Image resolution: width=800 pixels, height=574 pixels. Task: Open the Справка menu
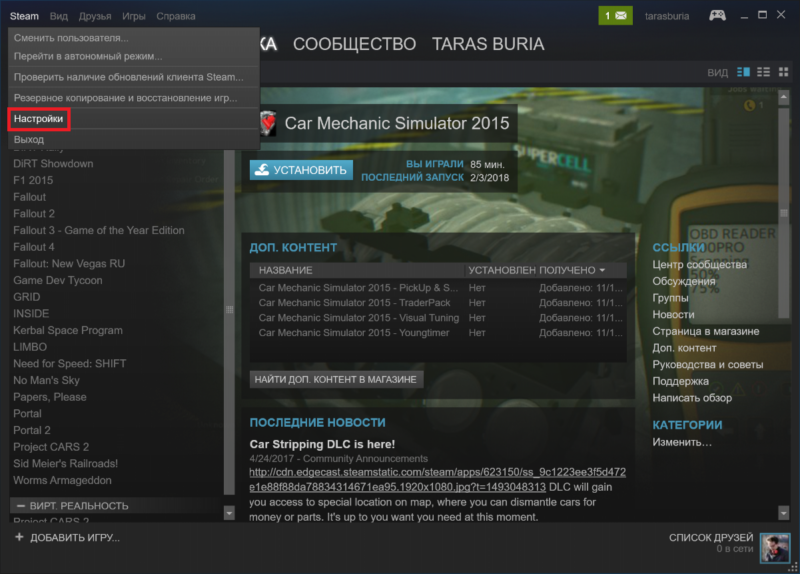pyautogui.click(x=176, y=16)
